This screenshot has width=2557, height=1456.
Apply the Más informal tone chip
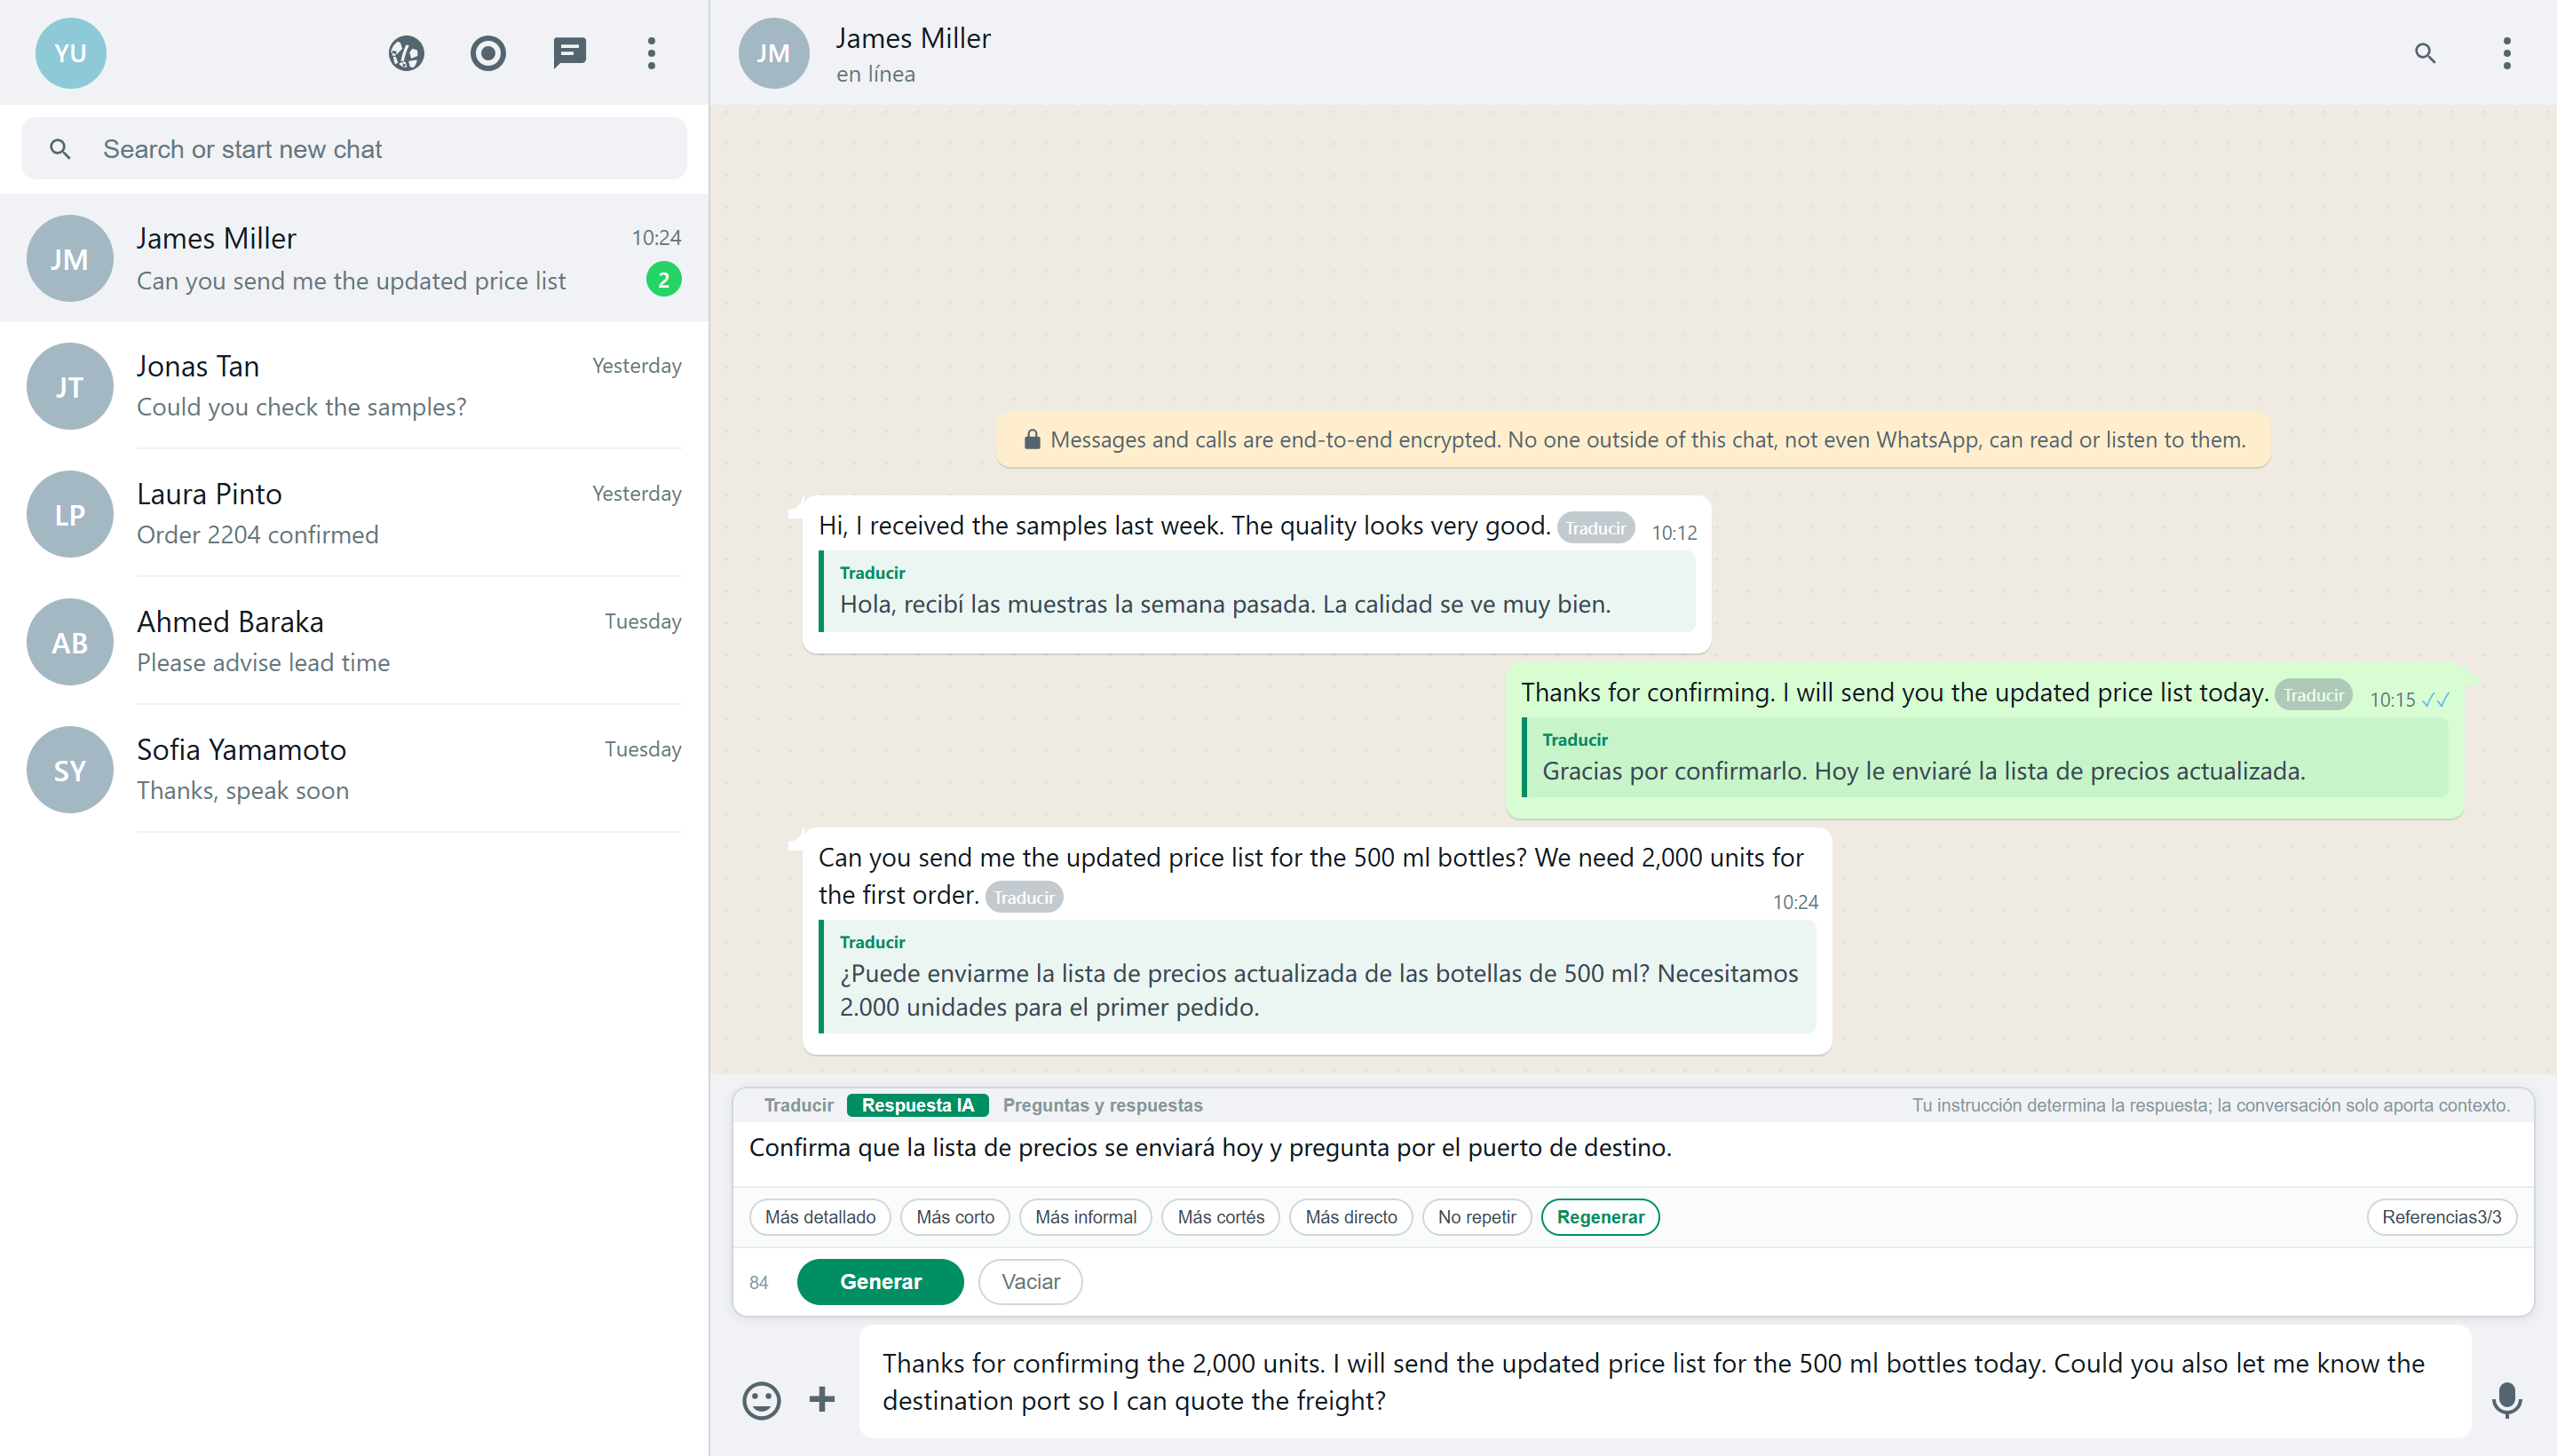[x=1086, y=1217]
